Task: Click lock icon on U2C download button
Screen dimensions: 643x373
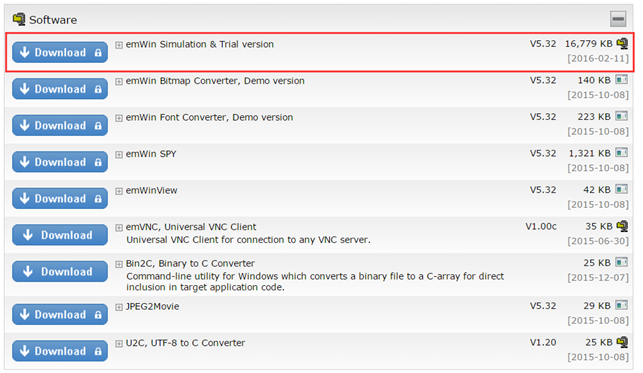Action: tap(98, 351)
